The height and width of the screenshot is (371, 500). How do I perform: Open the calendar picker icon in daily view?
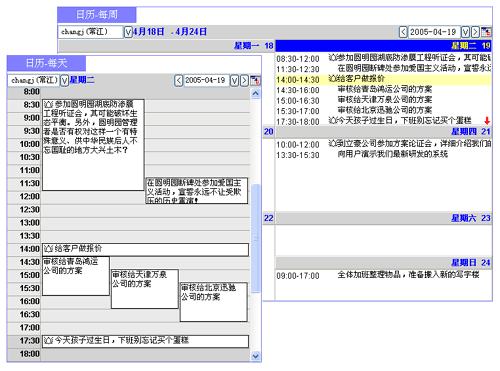point(255,80)
